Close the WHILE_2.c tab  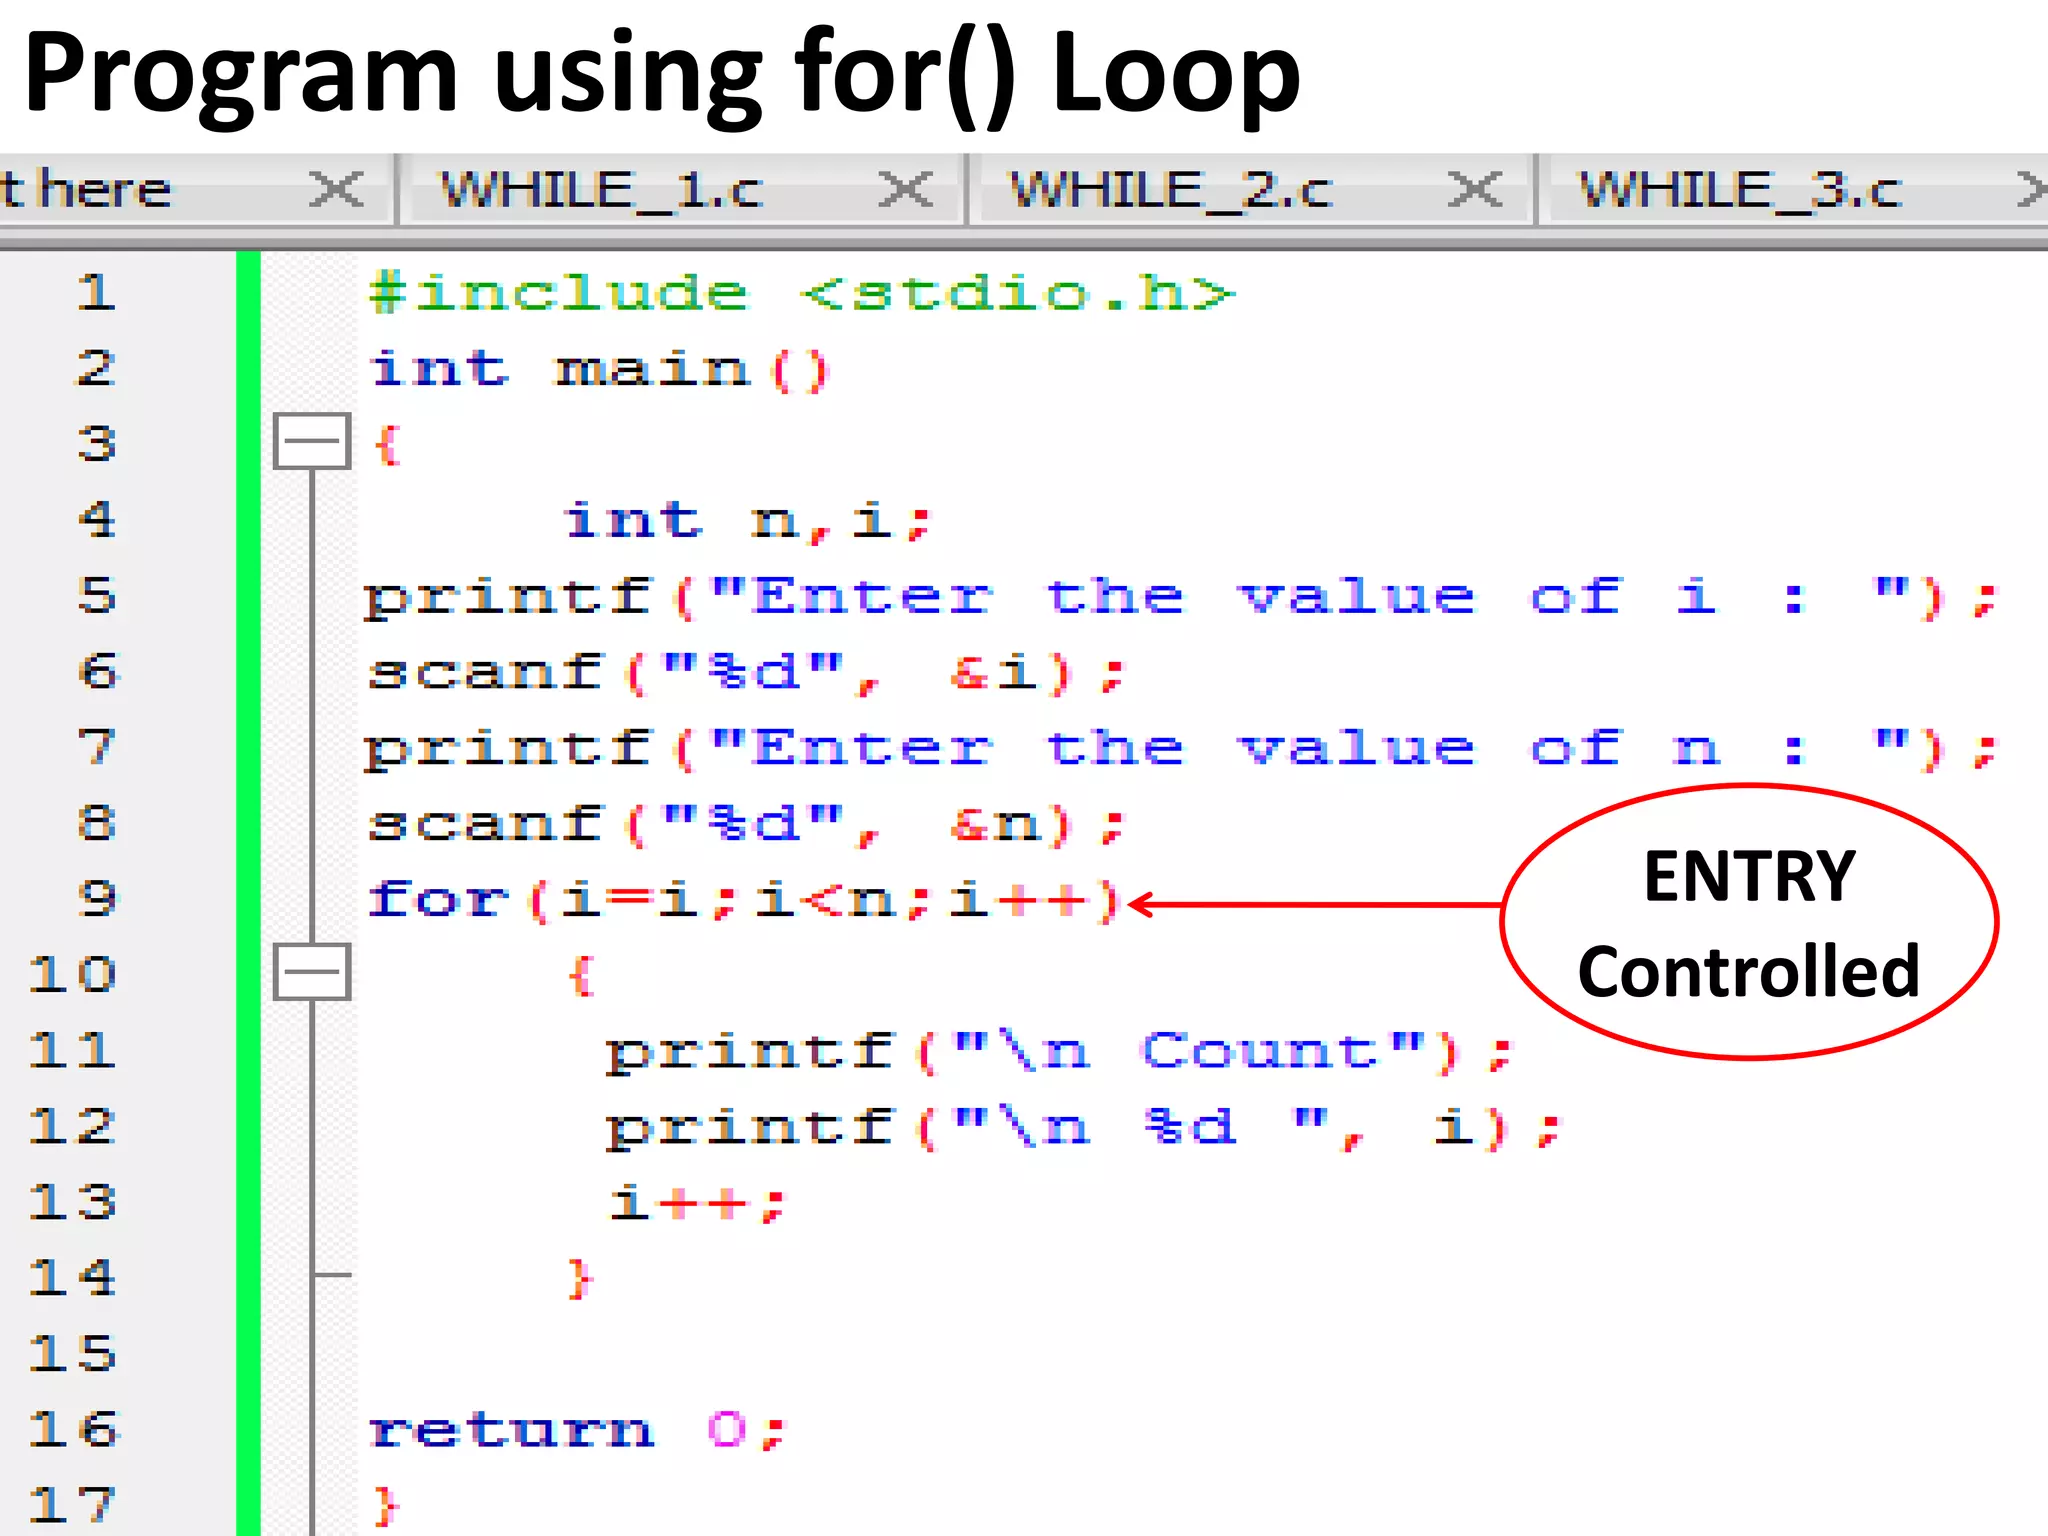click(1475, 189)
